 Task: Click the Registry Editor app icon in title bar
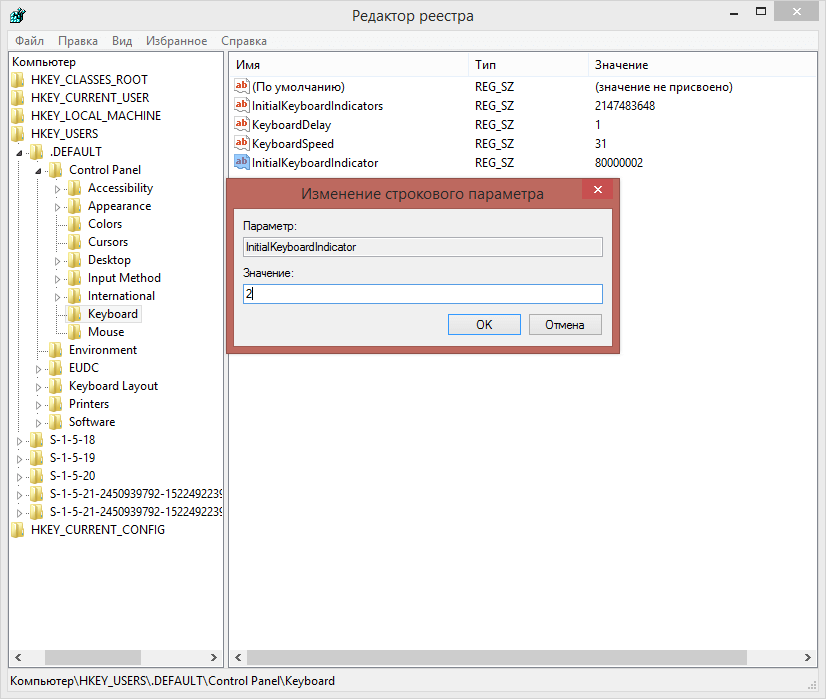17,16
